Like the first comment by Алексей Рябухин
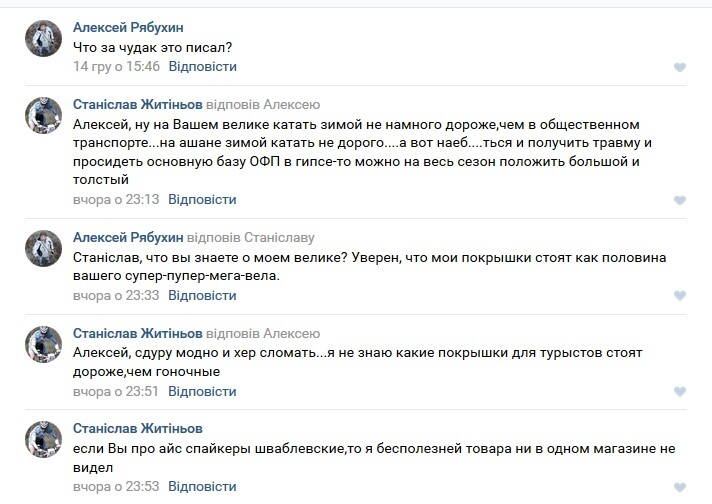Screen dimensions: 712x504 pos(680,68)
